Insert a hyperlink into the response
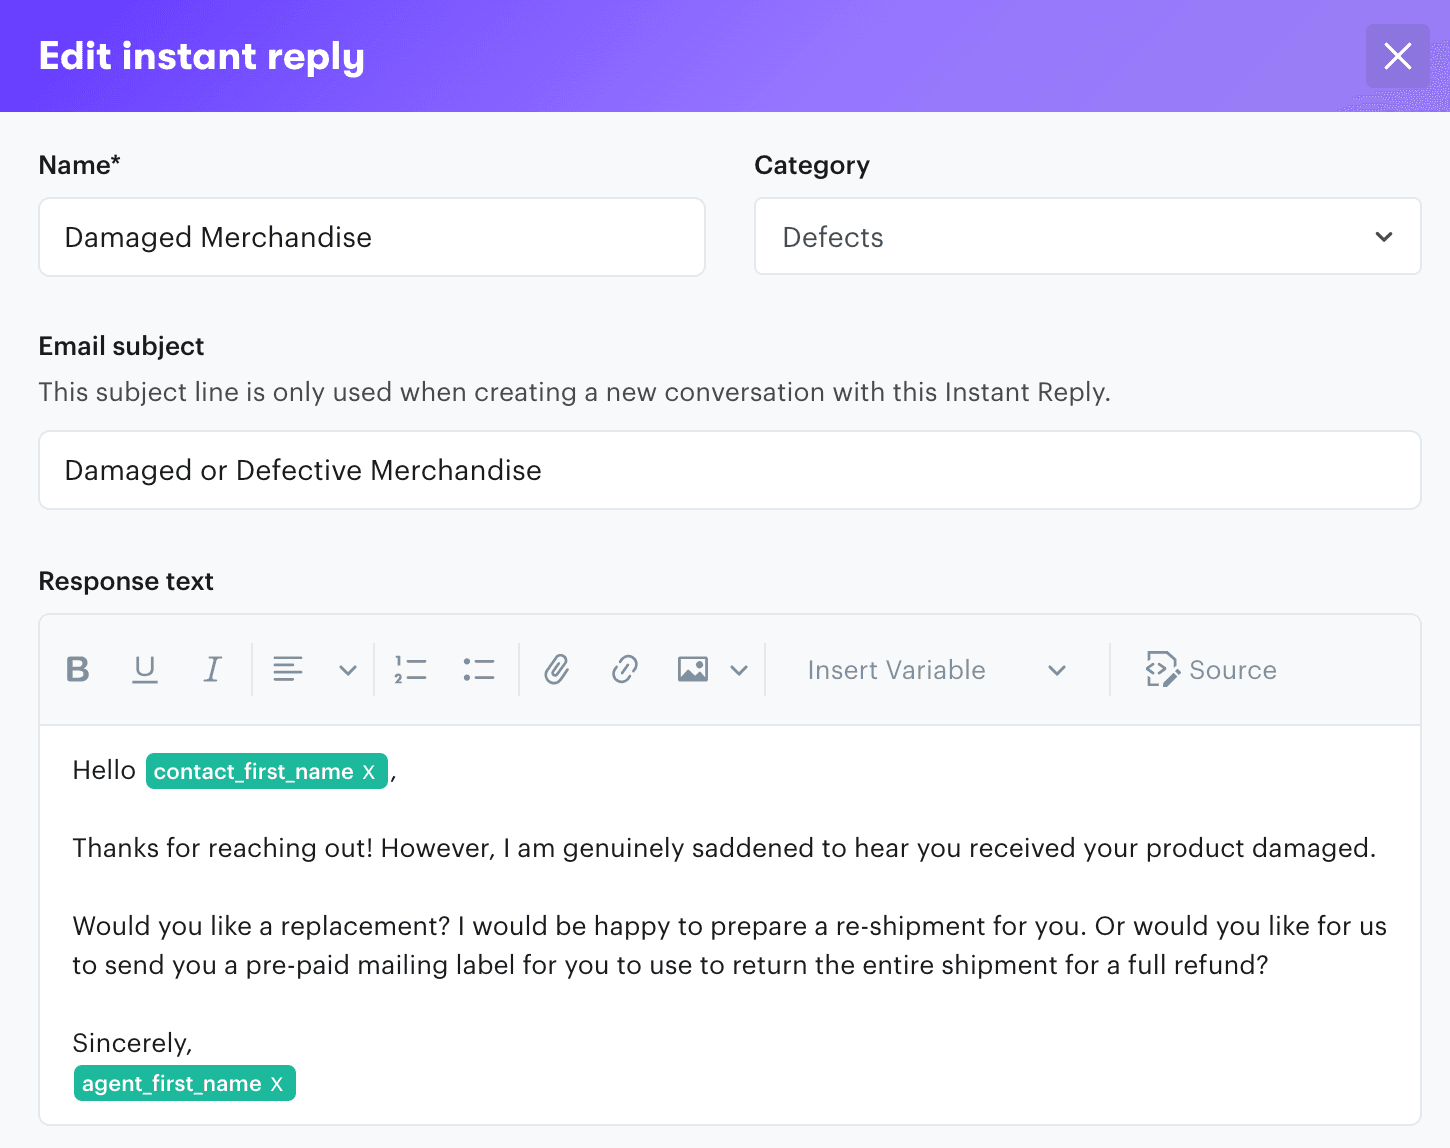Screen dimensions: 1450x1148 tap(624, 669)
